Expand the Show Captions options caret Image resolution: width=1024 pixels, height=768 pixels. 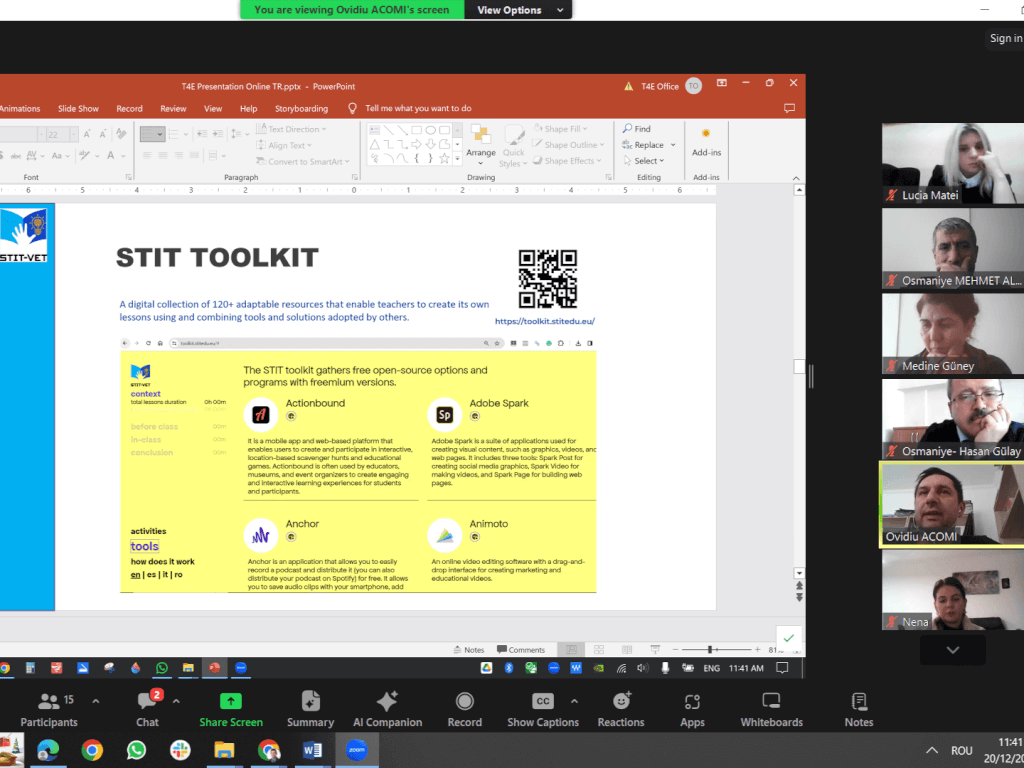574,701
